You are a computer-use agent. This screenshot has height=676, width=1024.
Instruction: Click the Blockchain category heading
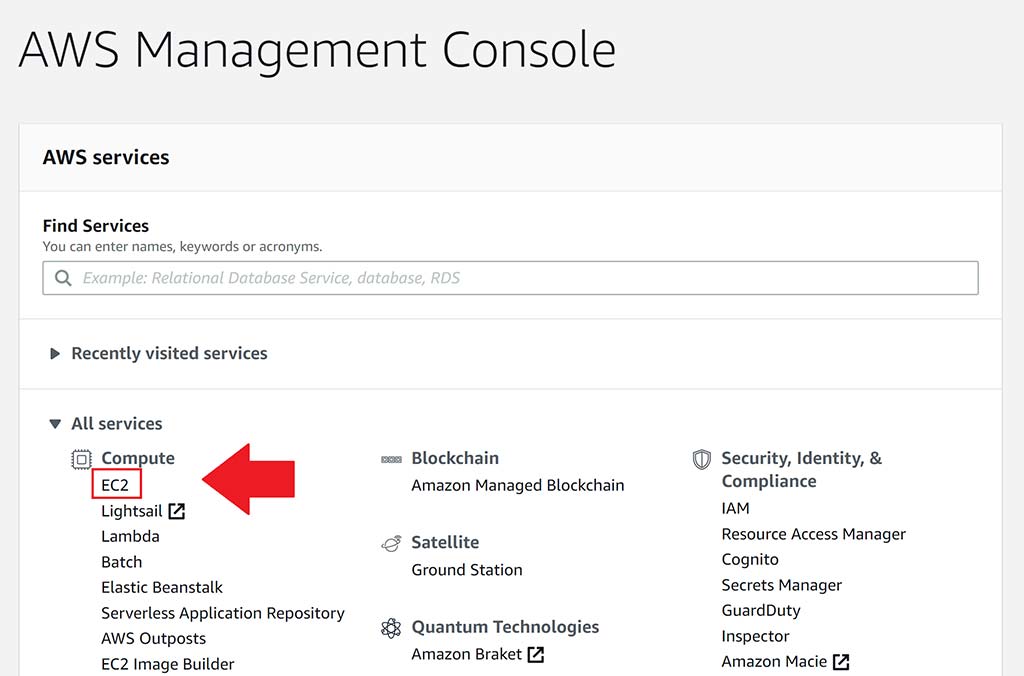pyautogui.click(x=455, y=458)
